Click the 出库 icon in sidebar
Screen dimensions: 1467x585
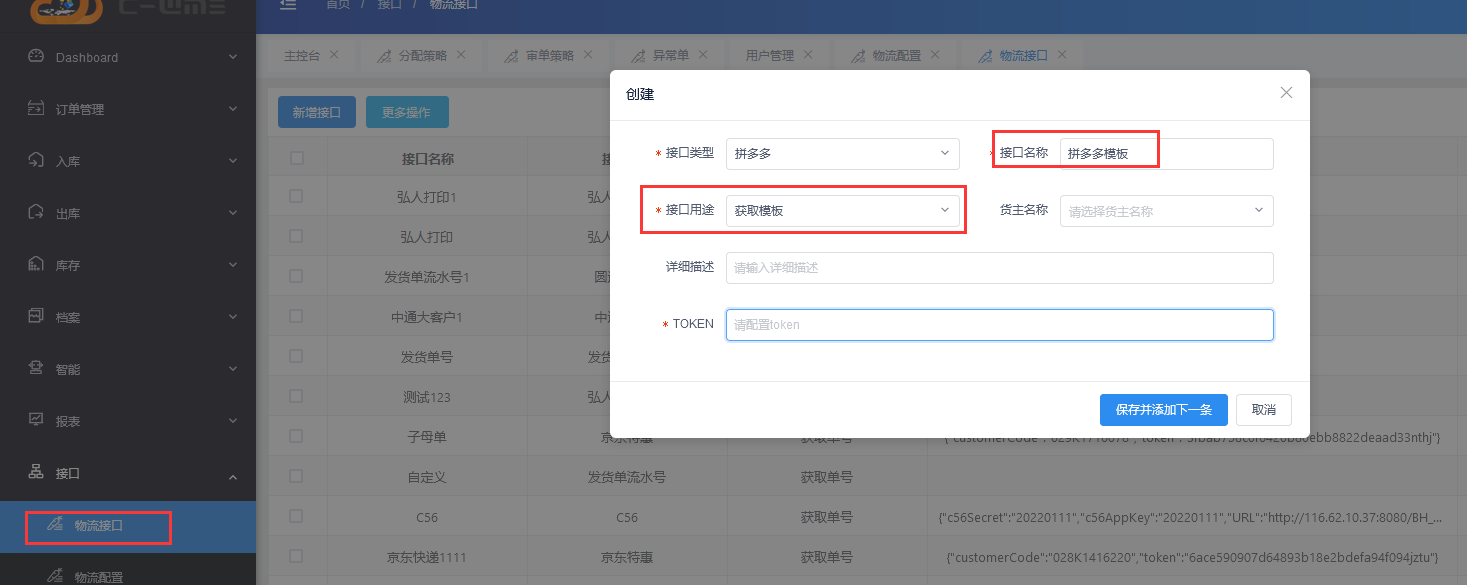click(x=36, y=213)
